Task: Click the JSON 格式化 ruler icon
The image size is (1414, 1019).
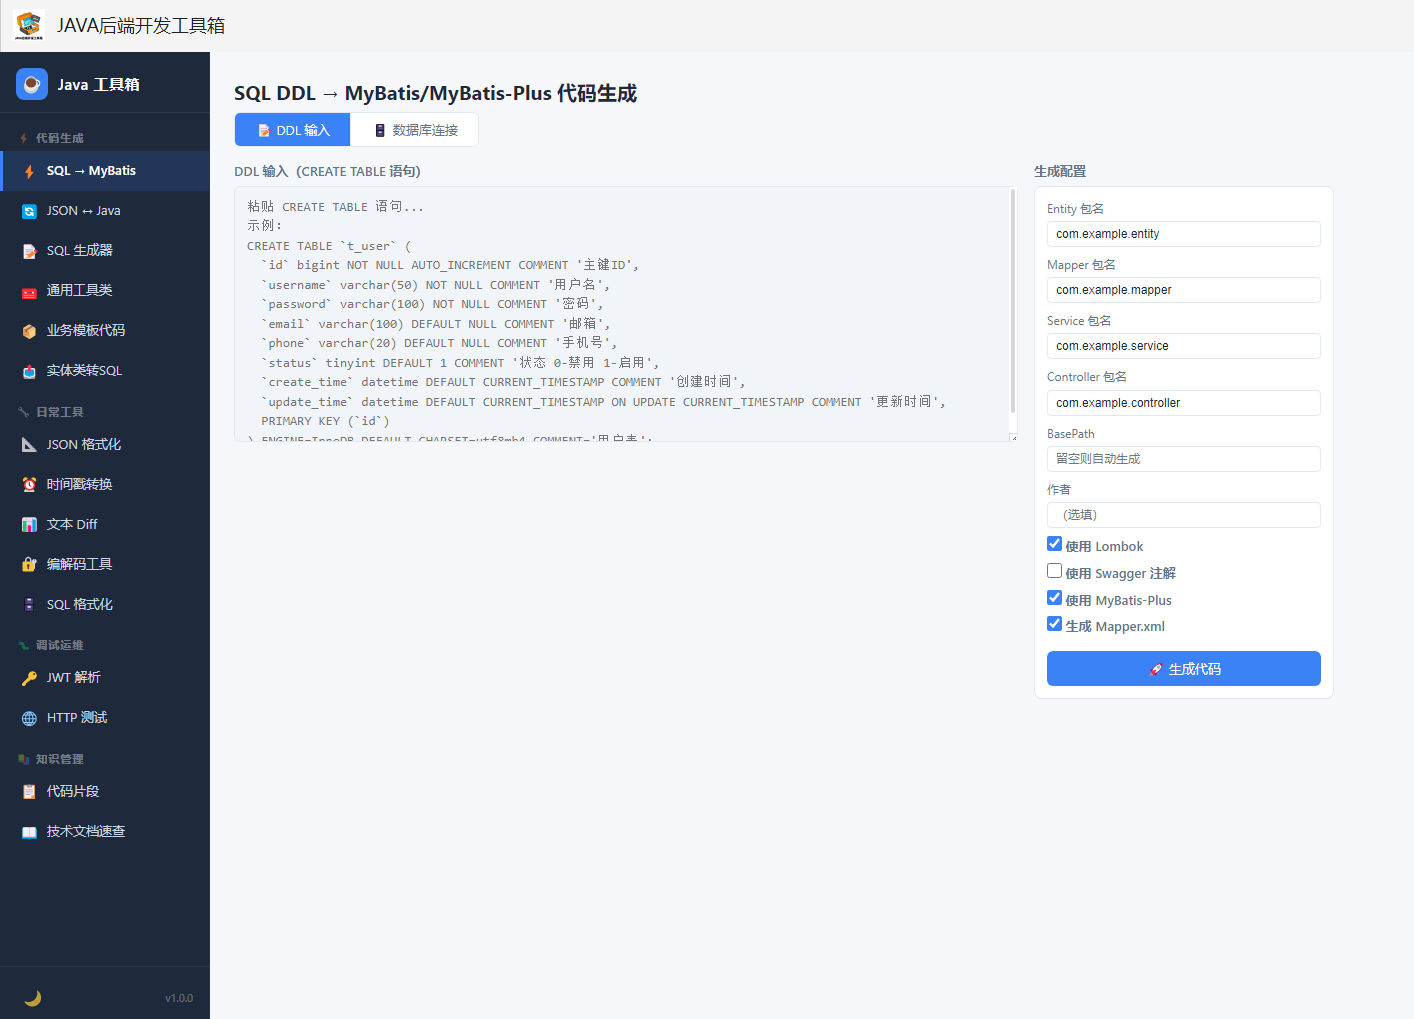Action: [x=29, y=445]
